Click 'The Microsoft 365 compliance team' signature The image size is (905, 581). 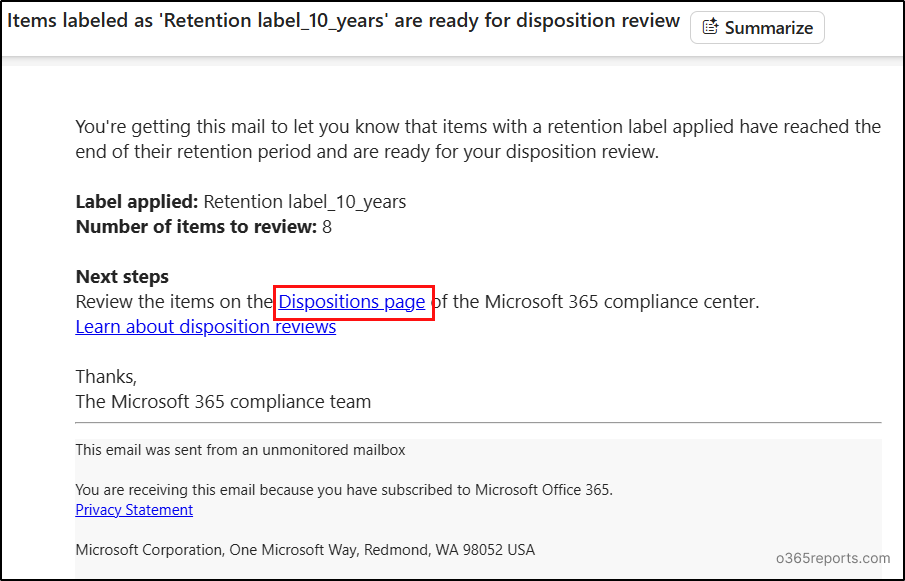tap(223, 402)
